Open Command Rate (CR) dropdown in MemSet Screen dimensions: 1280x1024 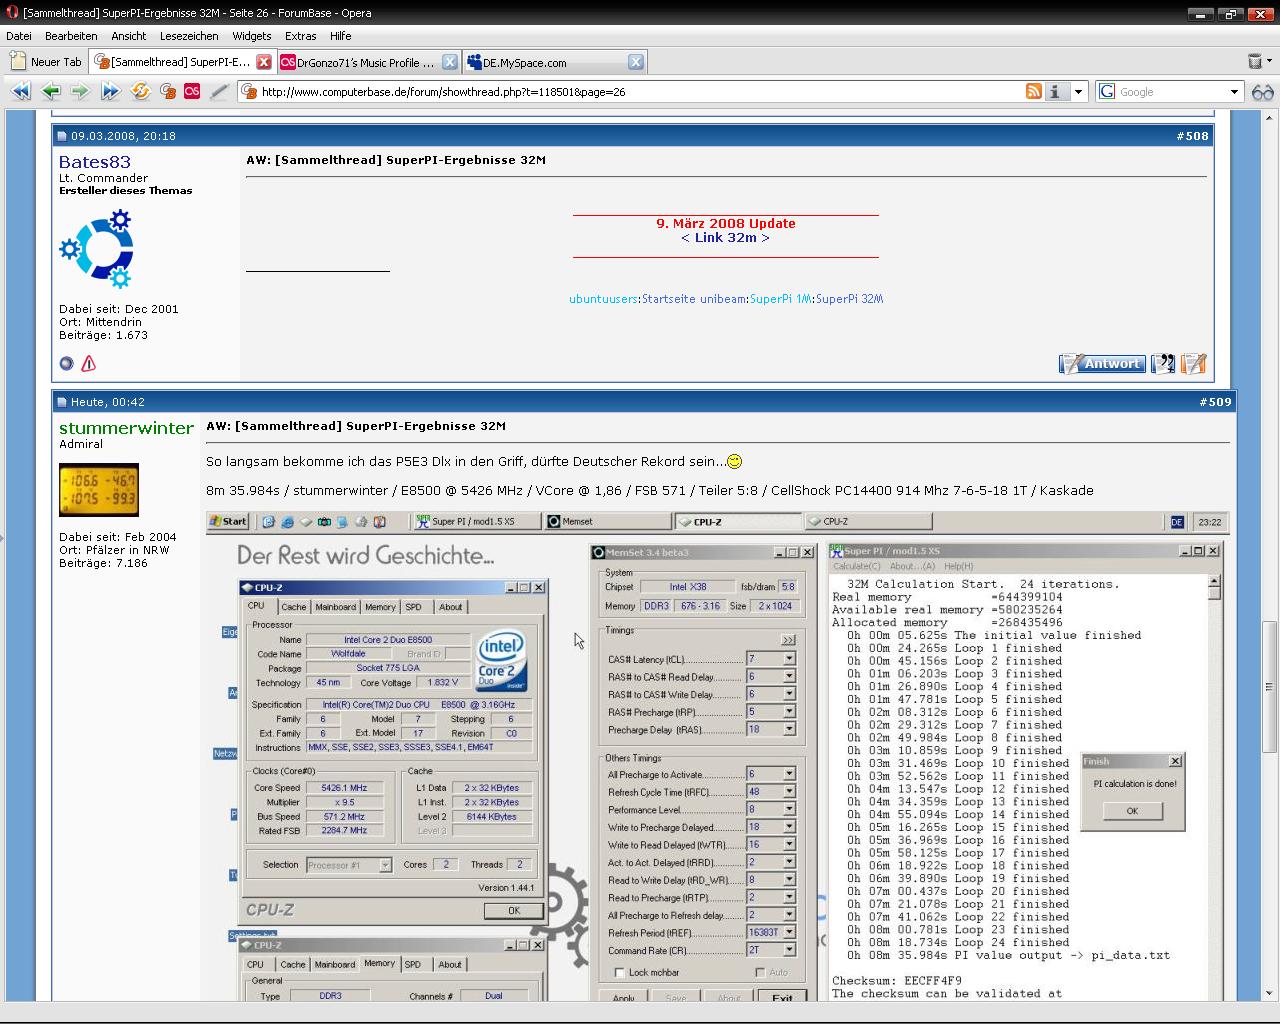point(789,950)
